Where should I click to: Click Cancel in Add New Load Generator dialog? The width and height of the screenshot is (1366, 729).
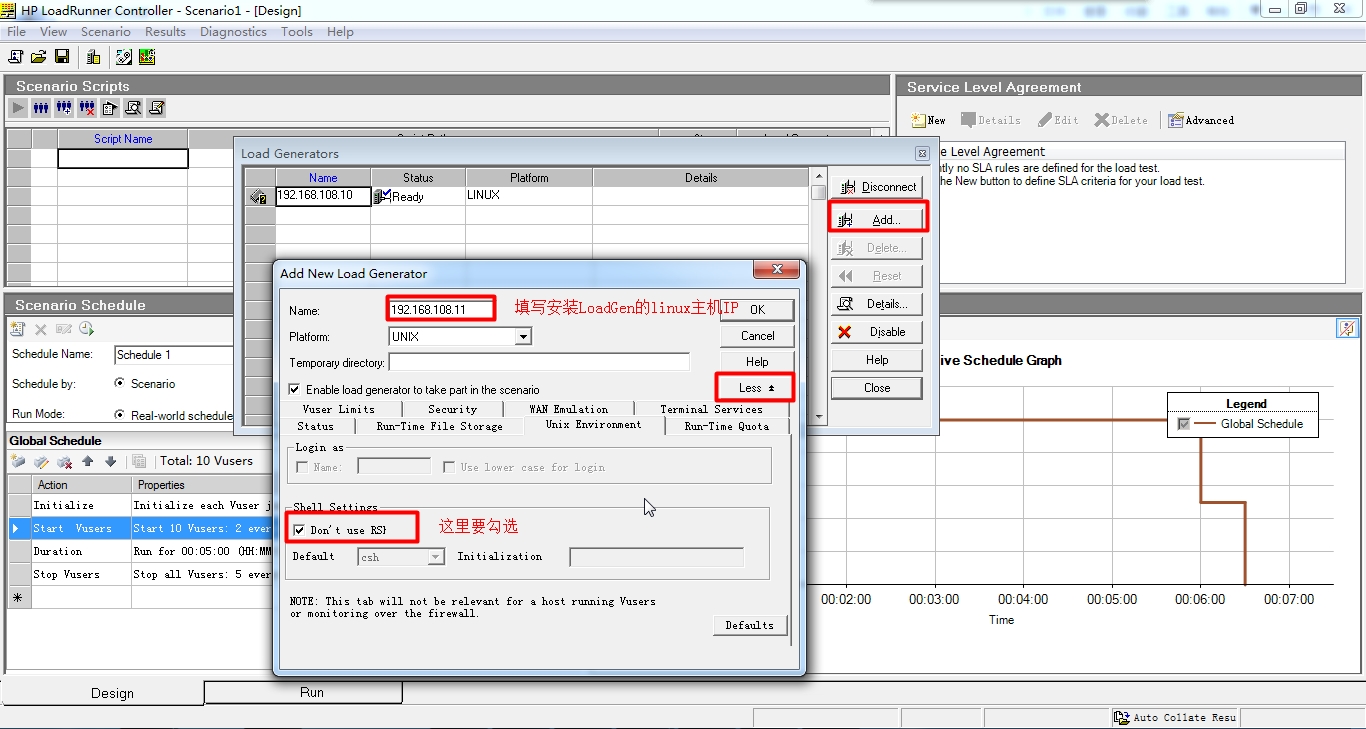[757, 336]
